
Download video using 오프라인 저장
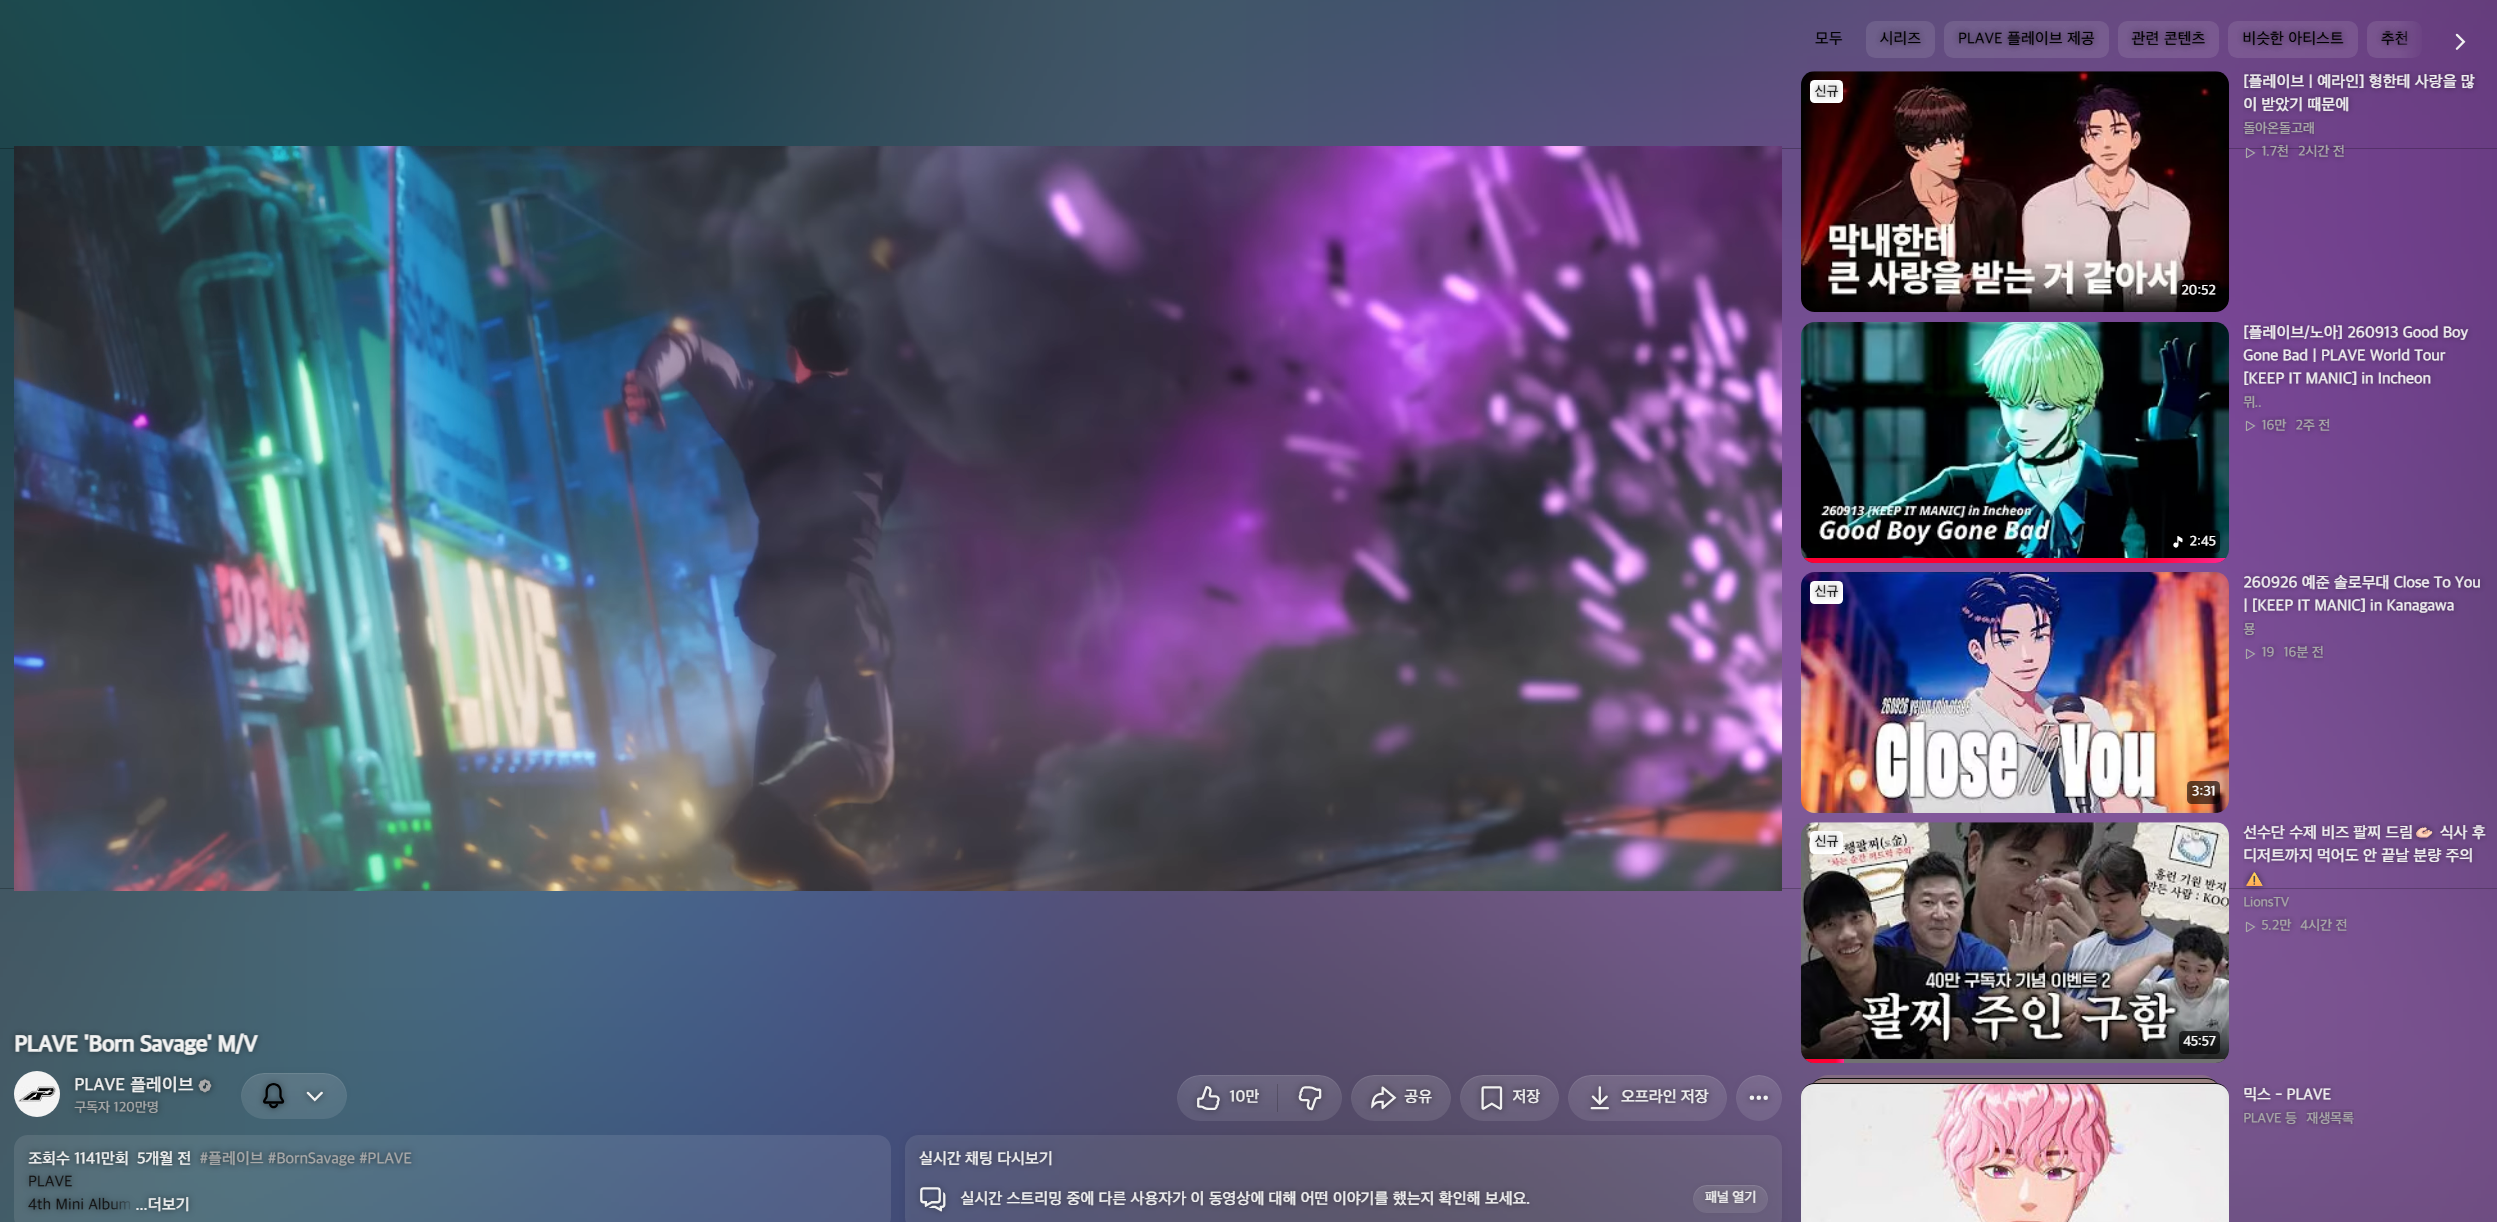click(x=1647, y=1097)
